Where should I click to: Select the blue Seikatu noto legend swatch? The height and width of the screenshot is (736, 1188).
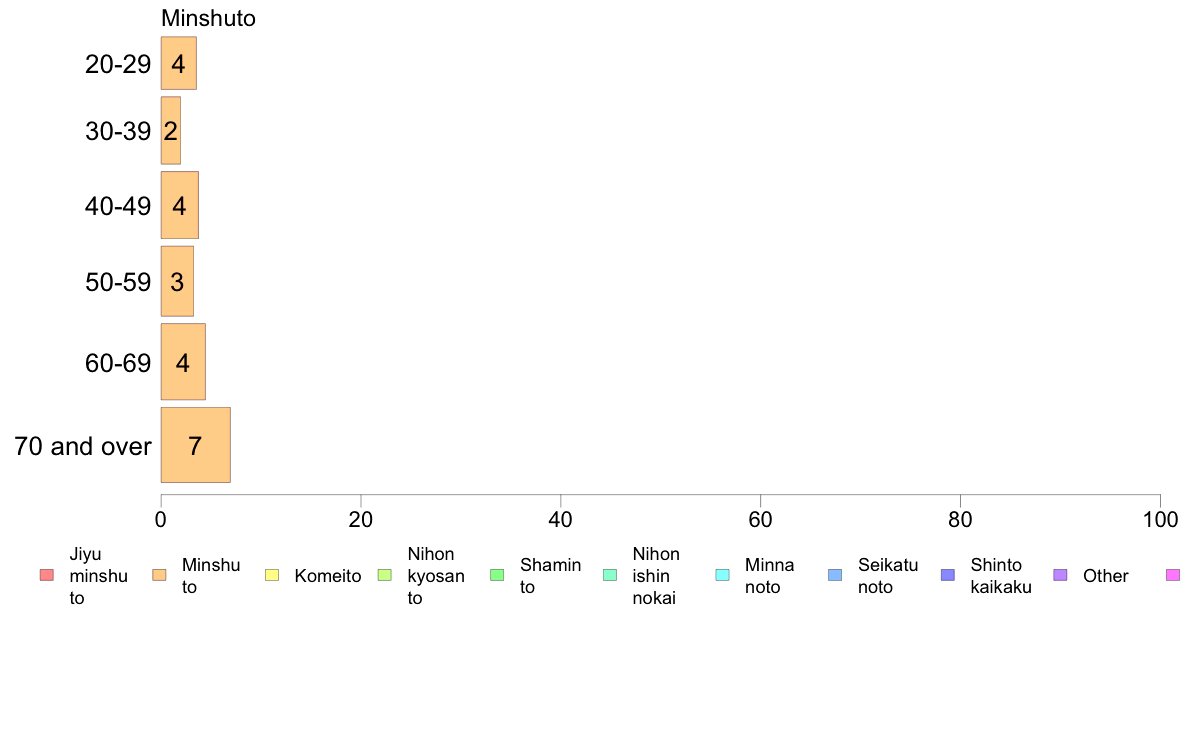click(x=835, y=575)
